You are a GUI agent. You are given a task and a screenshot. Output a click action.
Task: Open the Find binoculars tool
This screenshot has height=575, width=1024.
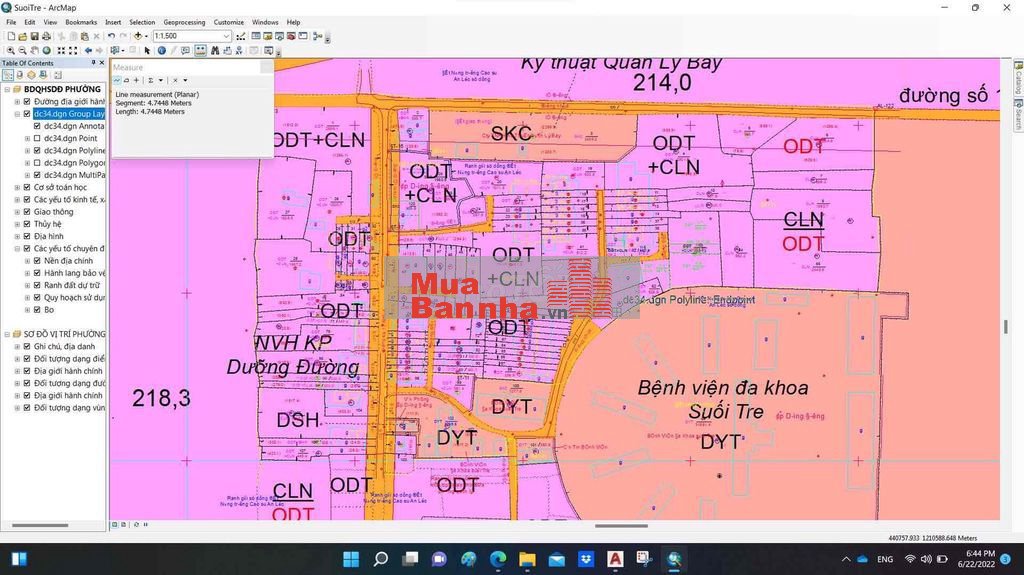tap(215, 50)
